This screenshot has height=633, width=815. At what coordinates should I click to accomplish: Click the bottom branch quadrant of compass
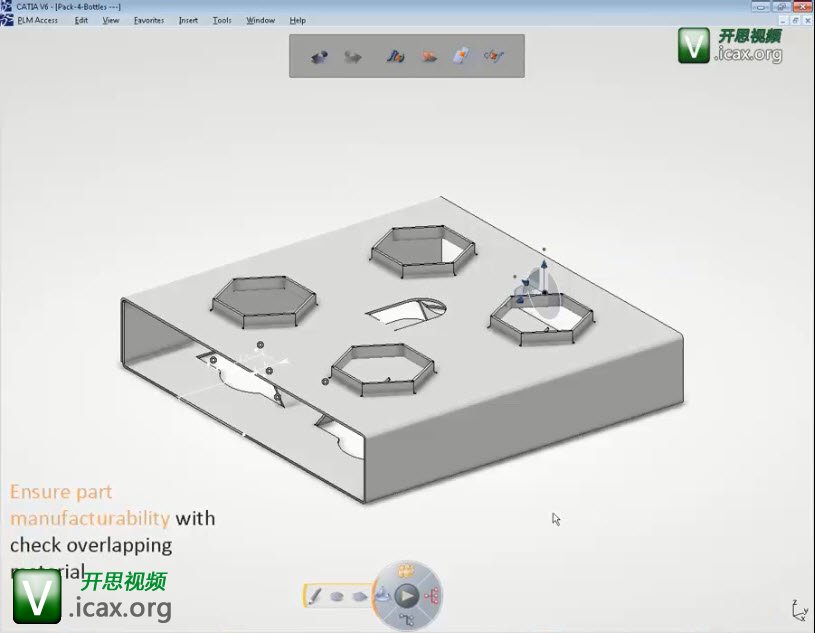click(406, 619)
